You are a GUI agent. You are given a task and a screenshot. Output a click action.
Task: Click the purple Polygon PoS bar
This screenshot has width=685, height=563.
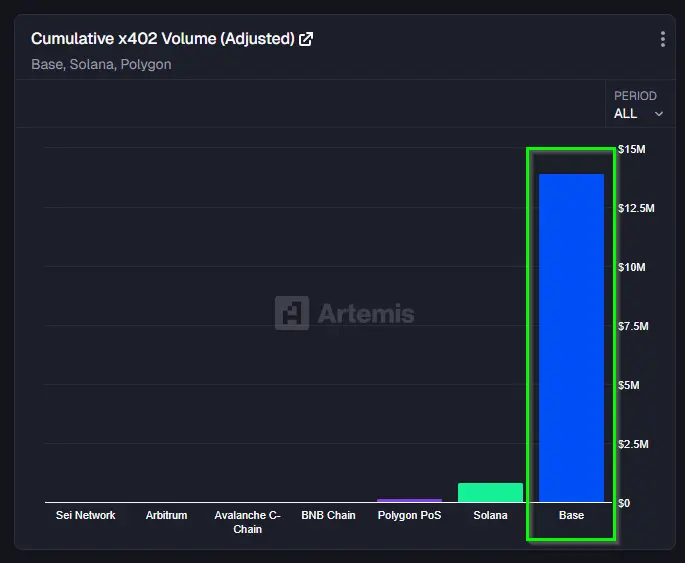click(x=409, y=499)
